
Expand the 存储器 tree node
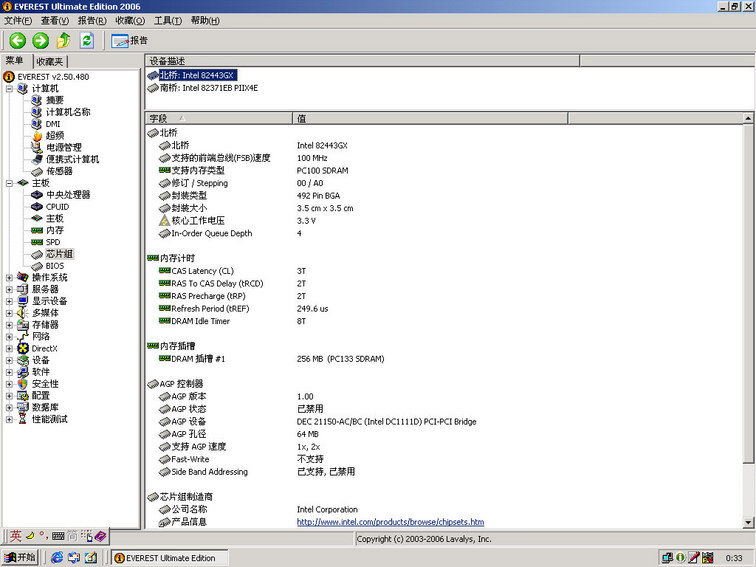pos(9,325)
